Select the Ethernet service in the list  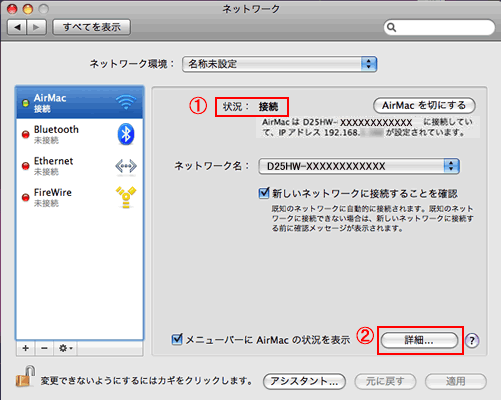point(80,166)
